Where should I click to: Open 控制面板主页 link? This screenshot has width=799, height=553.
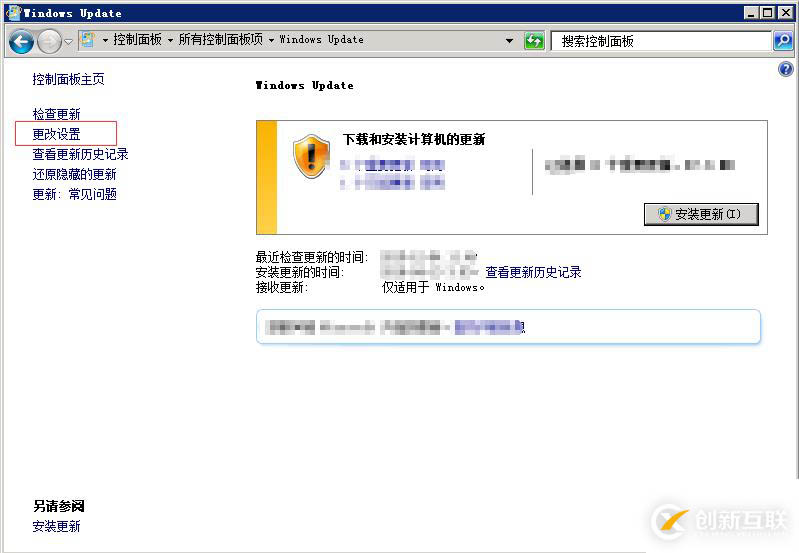(68, 79)
